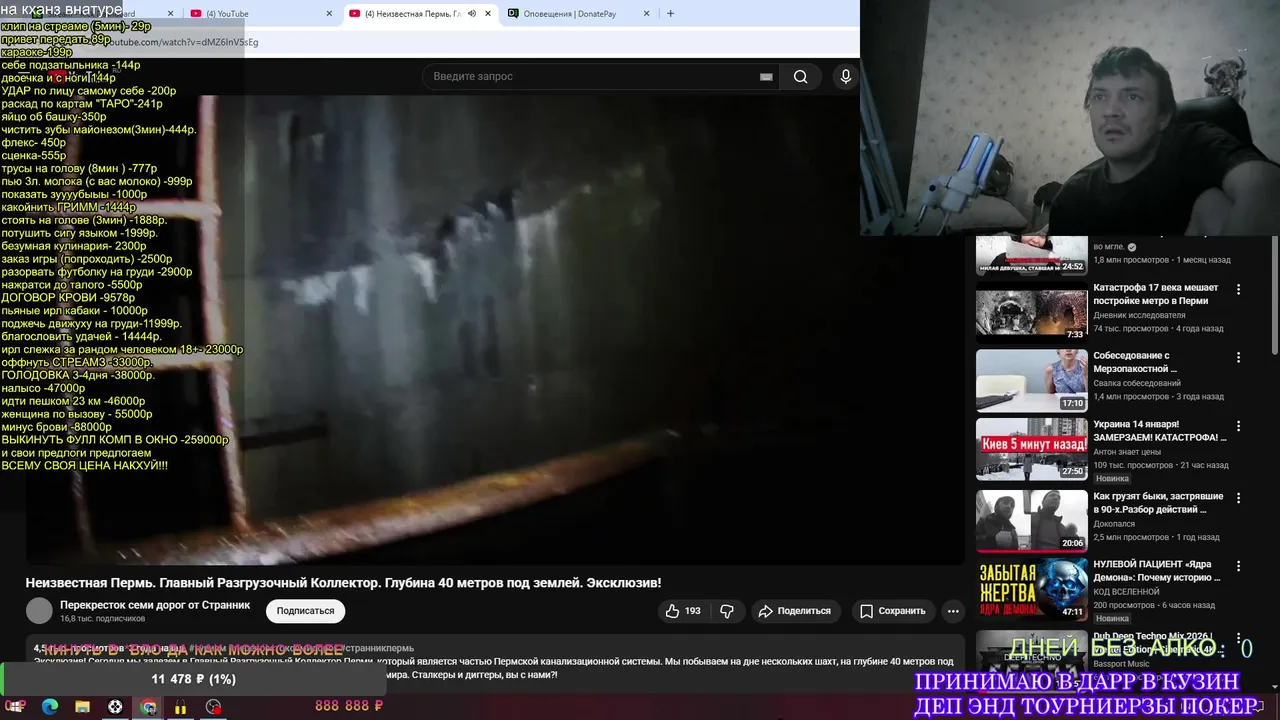The image size is (1280, 720).
Task: Dislike the video with thumbs-down icon
Action: point(727,611)
